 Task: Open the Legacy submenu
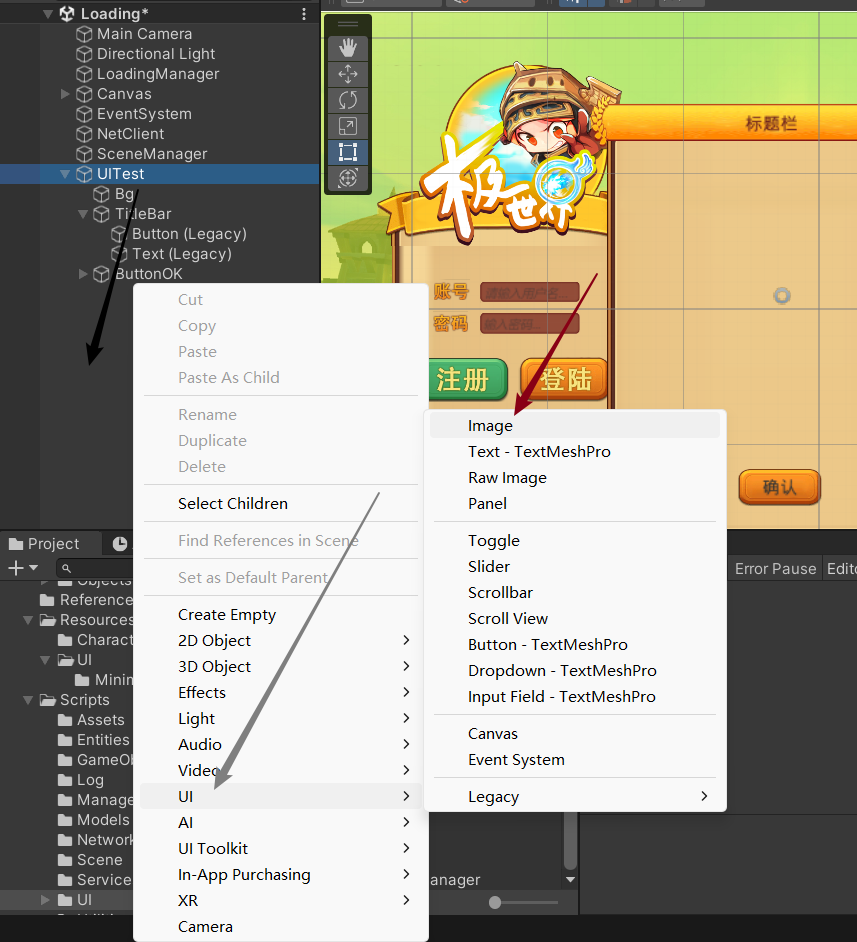click(x=575, y=797)
